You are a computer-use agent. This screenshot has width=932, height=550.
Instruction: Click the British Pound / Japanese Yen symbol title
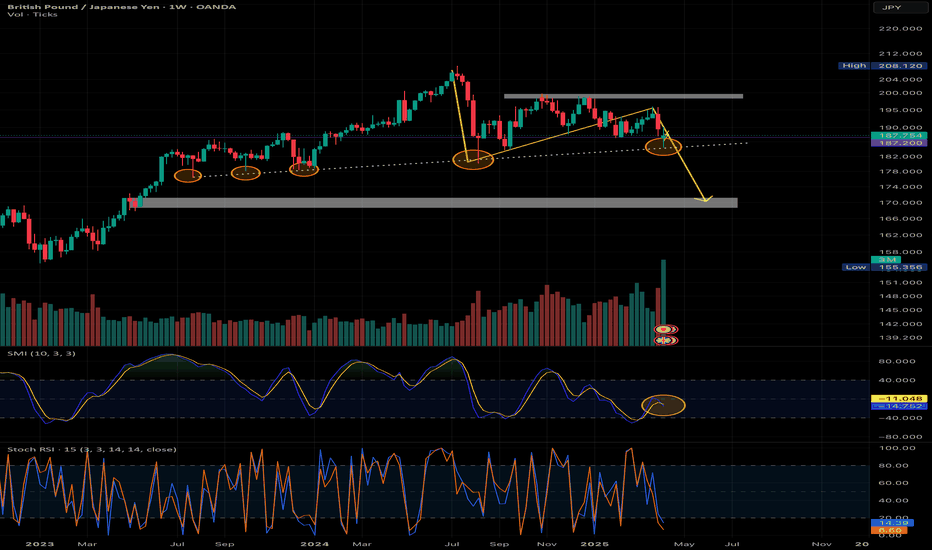click(121, 7)
